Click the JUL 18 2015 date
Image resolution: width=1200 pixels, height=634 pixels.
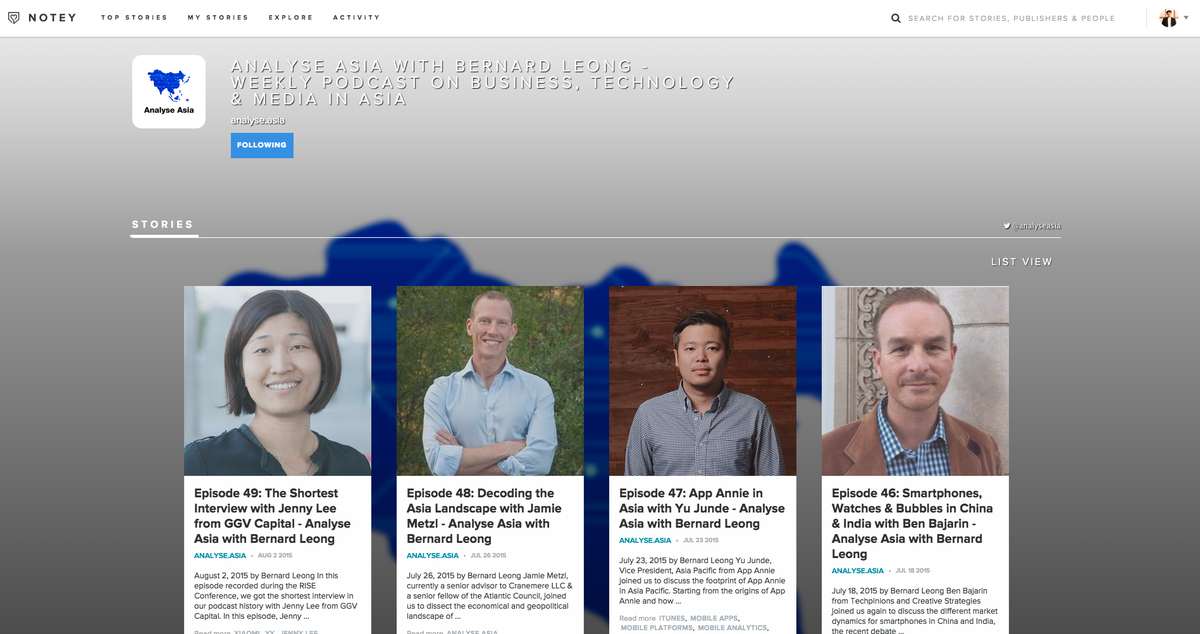913,570
